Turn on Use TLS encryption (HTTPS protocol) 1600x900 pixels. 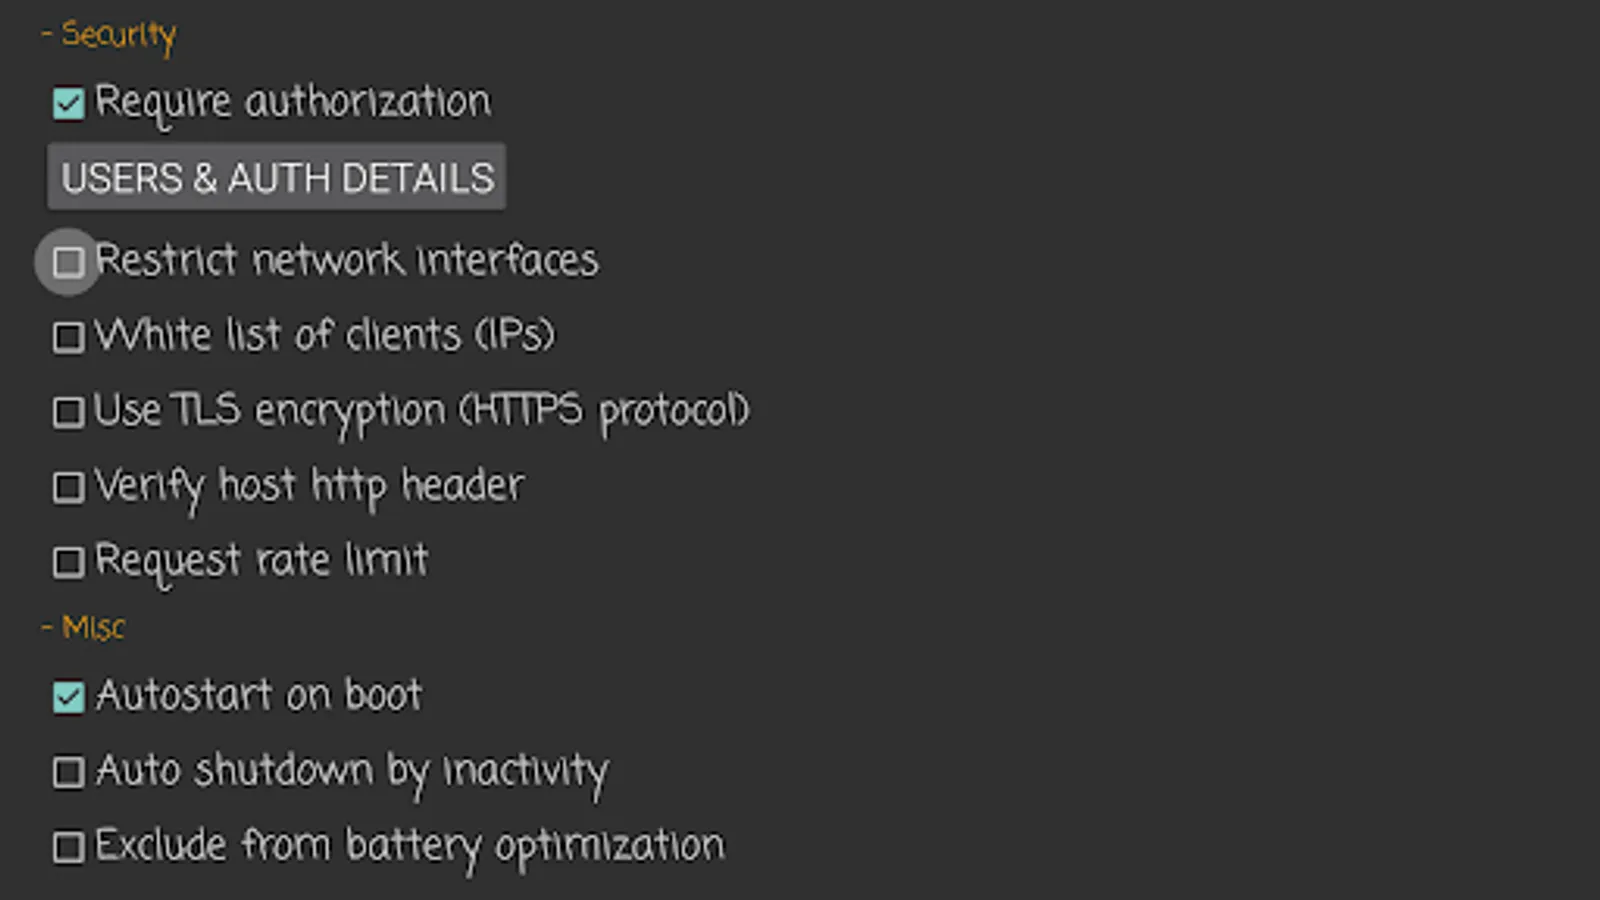point(68,412)
